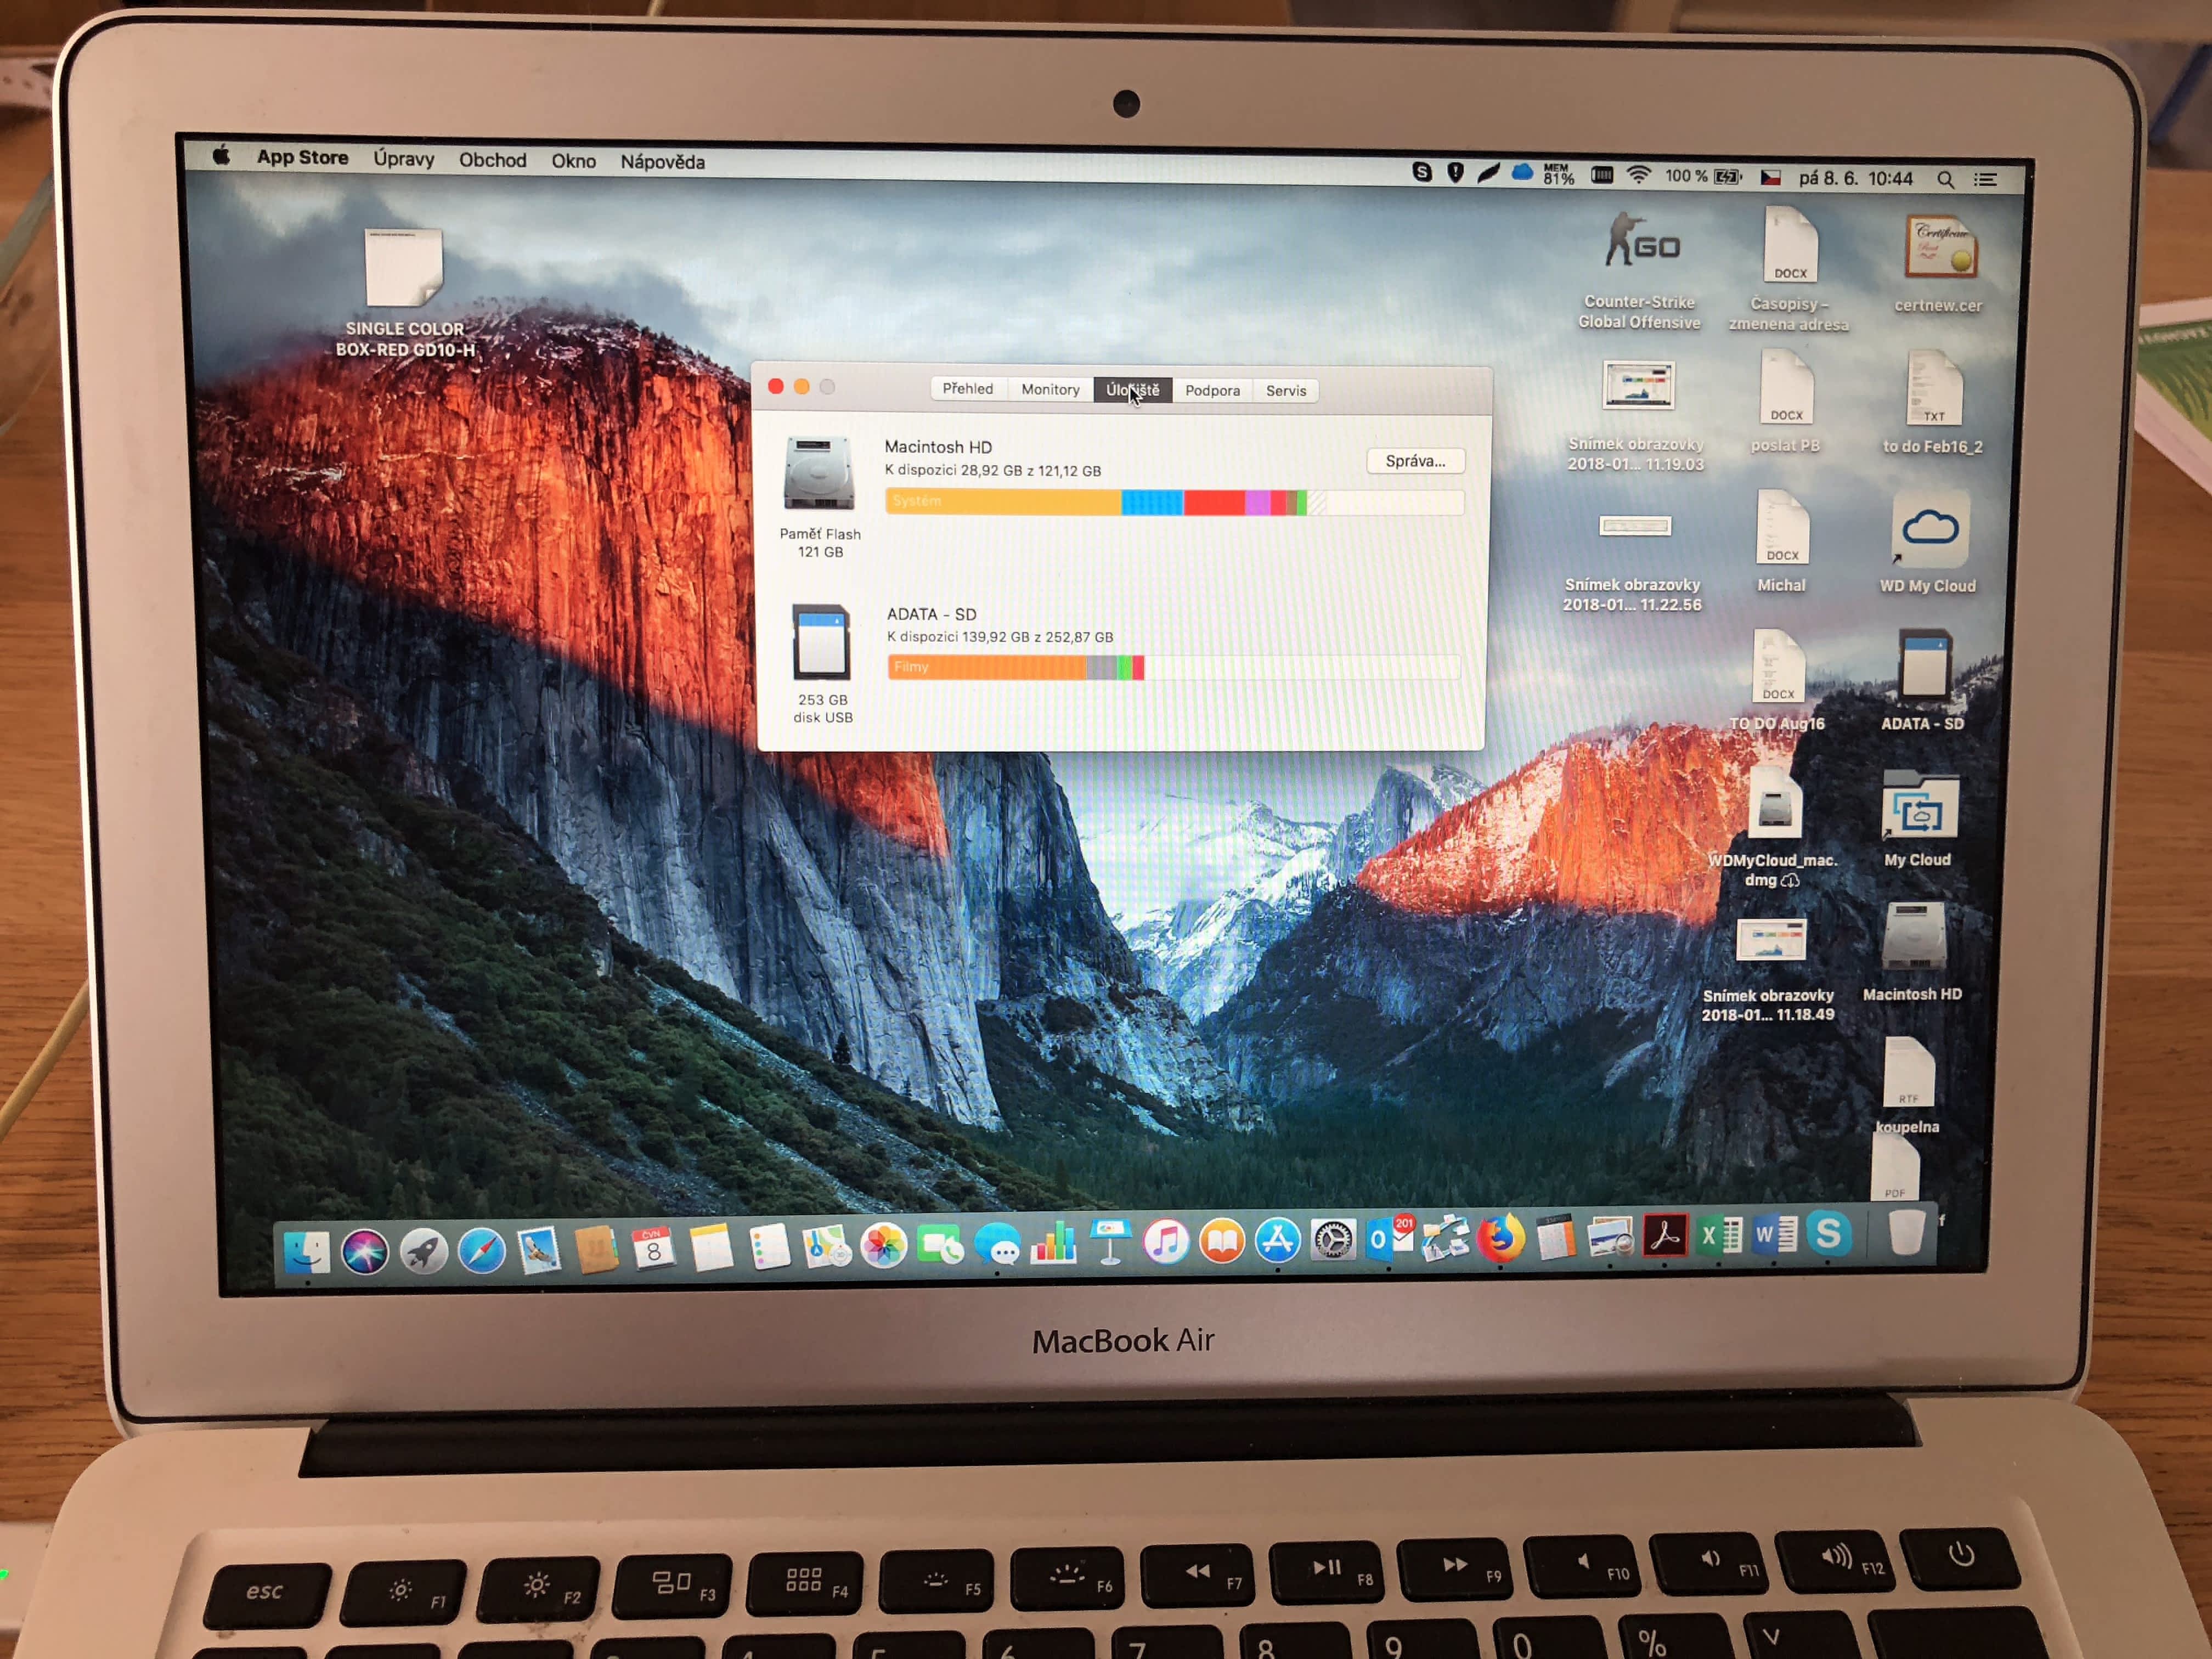
Task: Click the Wi-Fi status menu icon
Action: (1638, 176)
